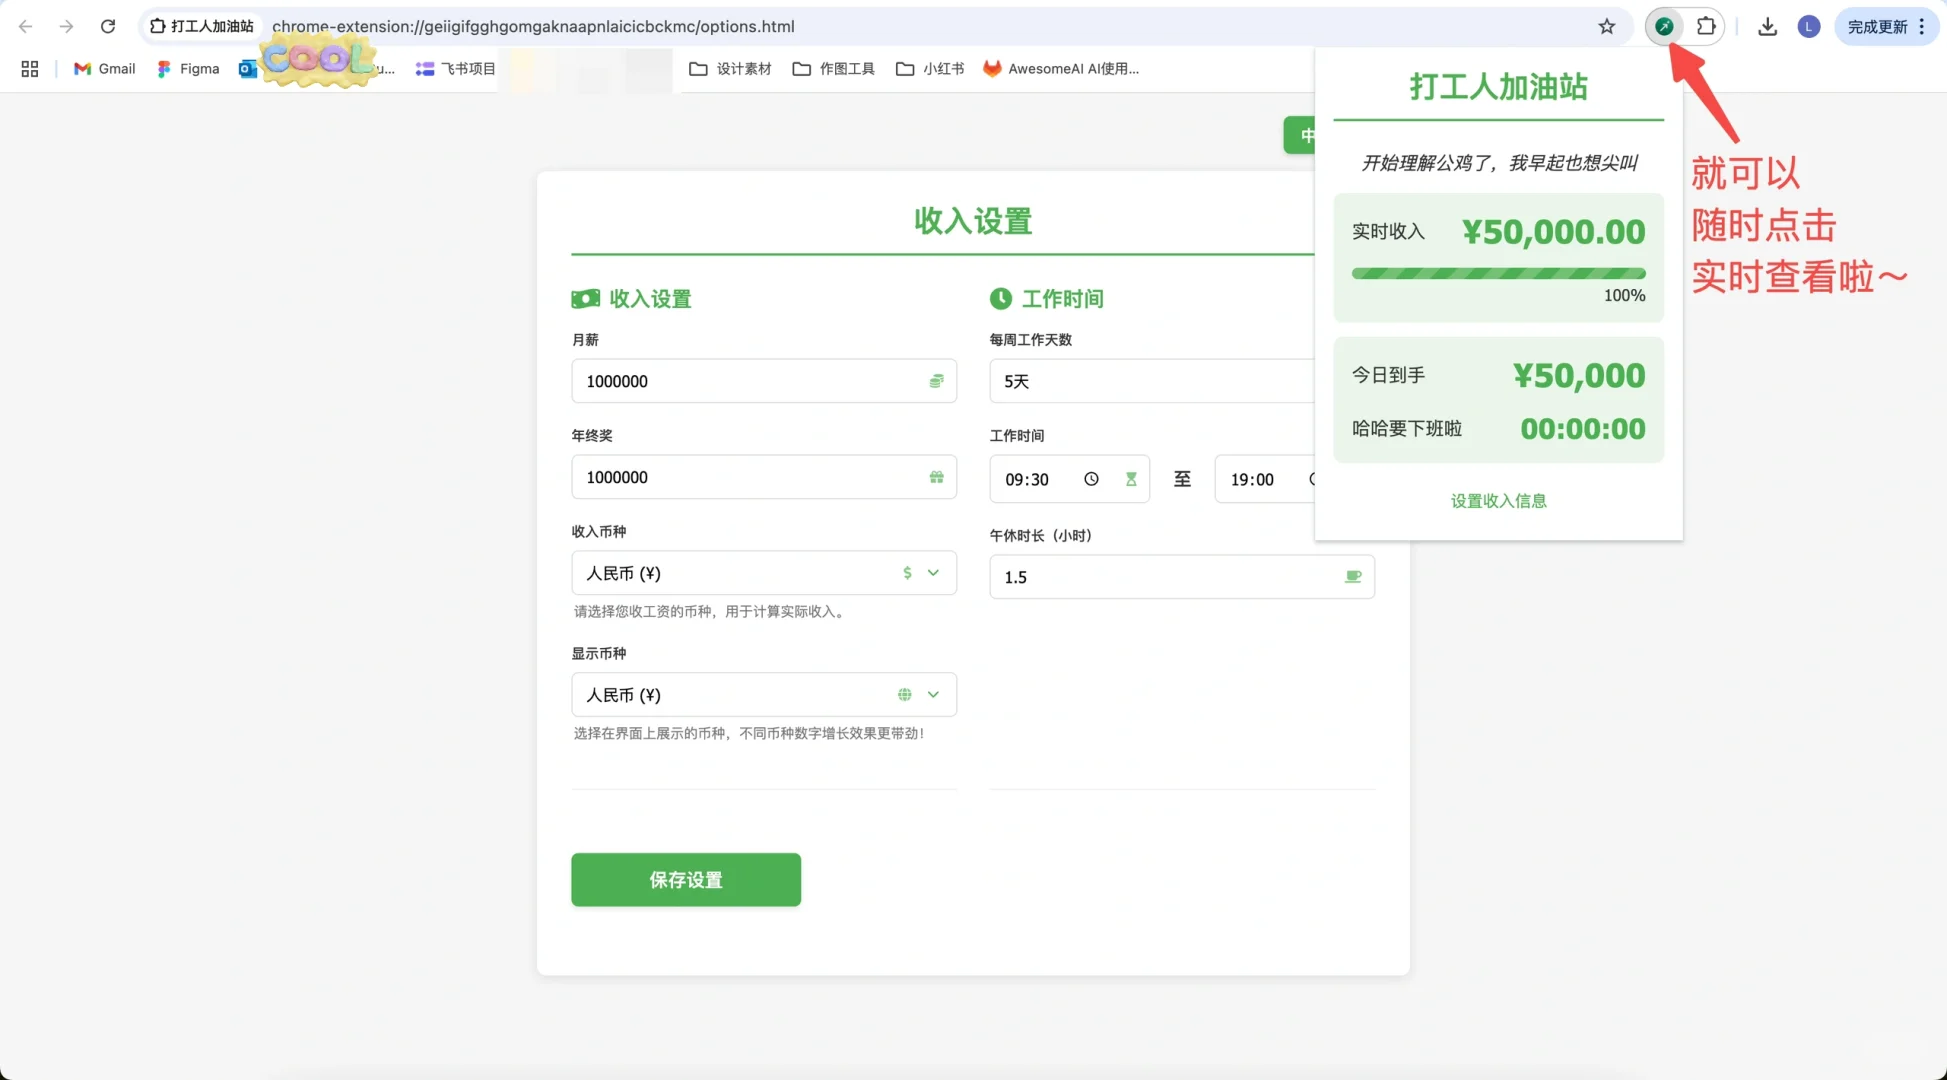Click the clock icon in the 09:30 field
This screenshot has height=1080, width=1947.
click(x=1091, y=478)
